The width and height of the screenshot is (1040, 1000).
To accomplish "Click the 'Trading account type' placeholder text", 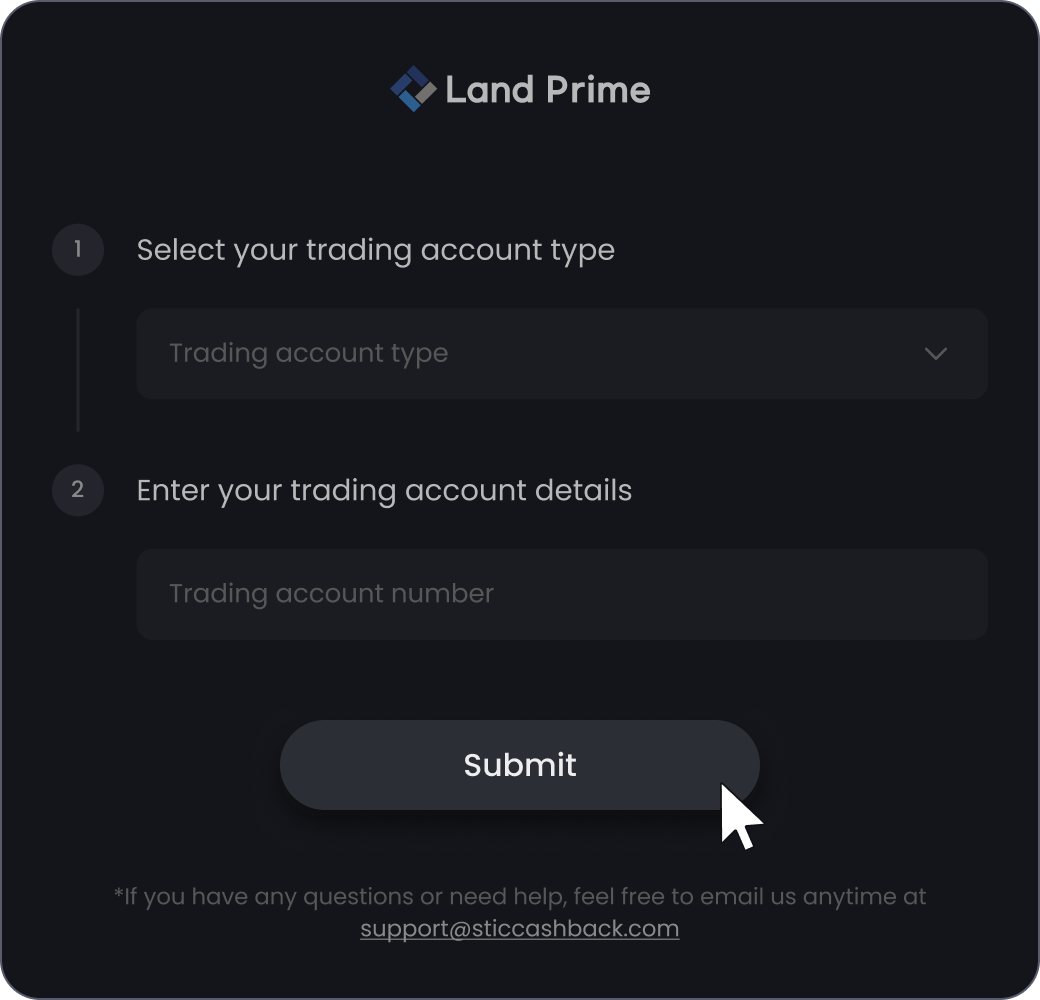I will [308, 353].
